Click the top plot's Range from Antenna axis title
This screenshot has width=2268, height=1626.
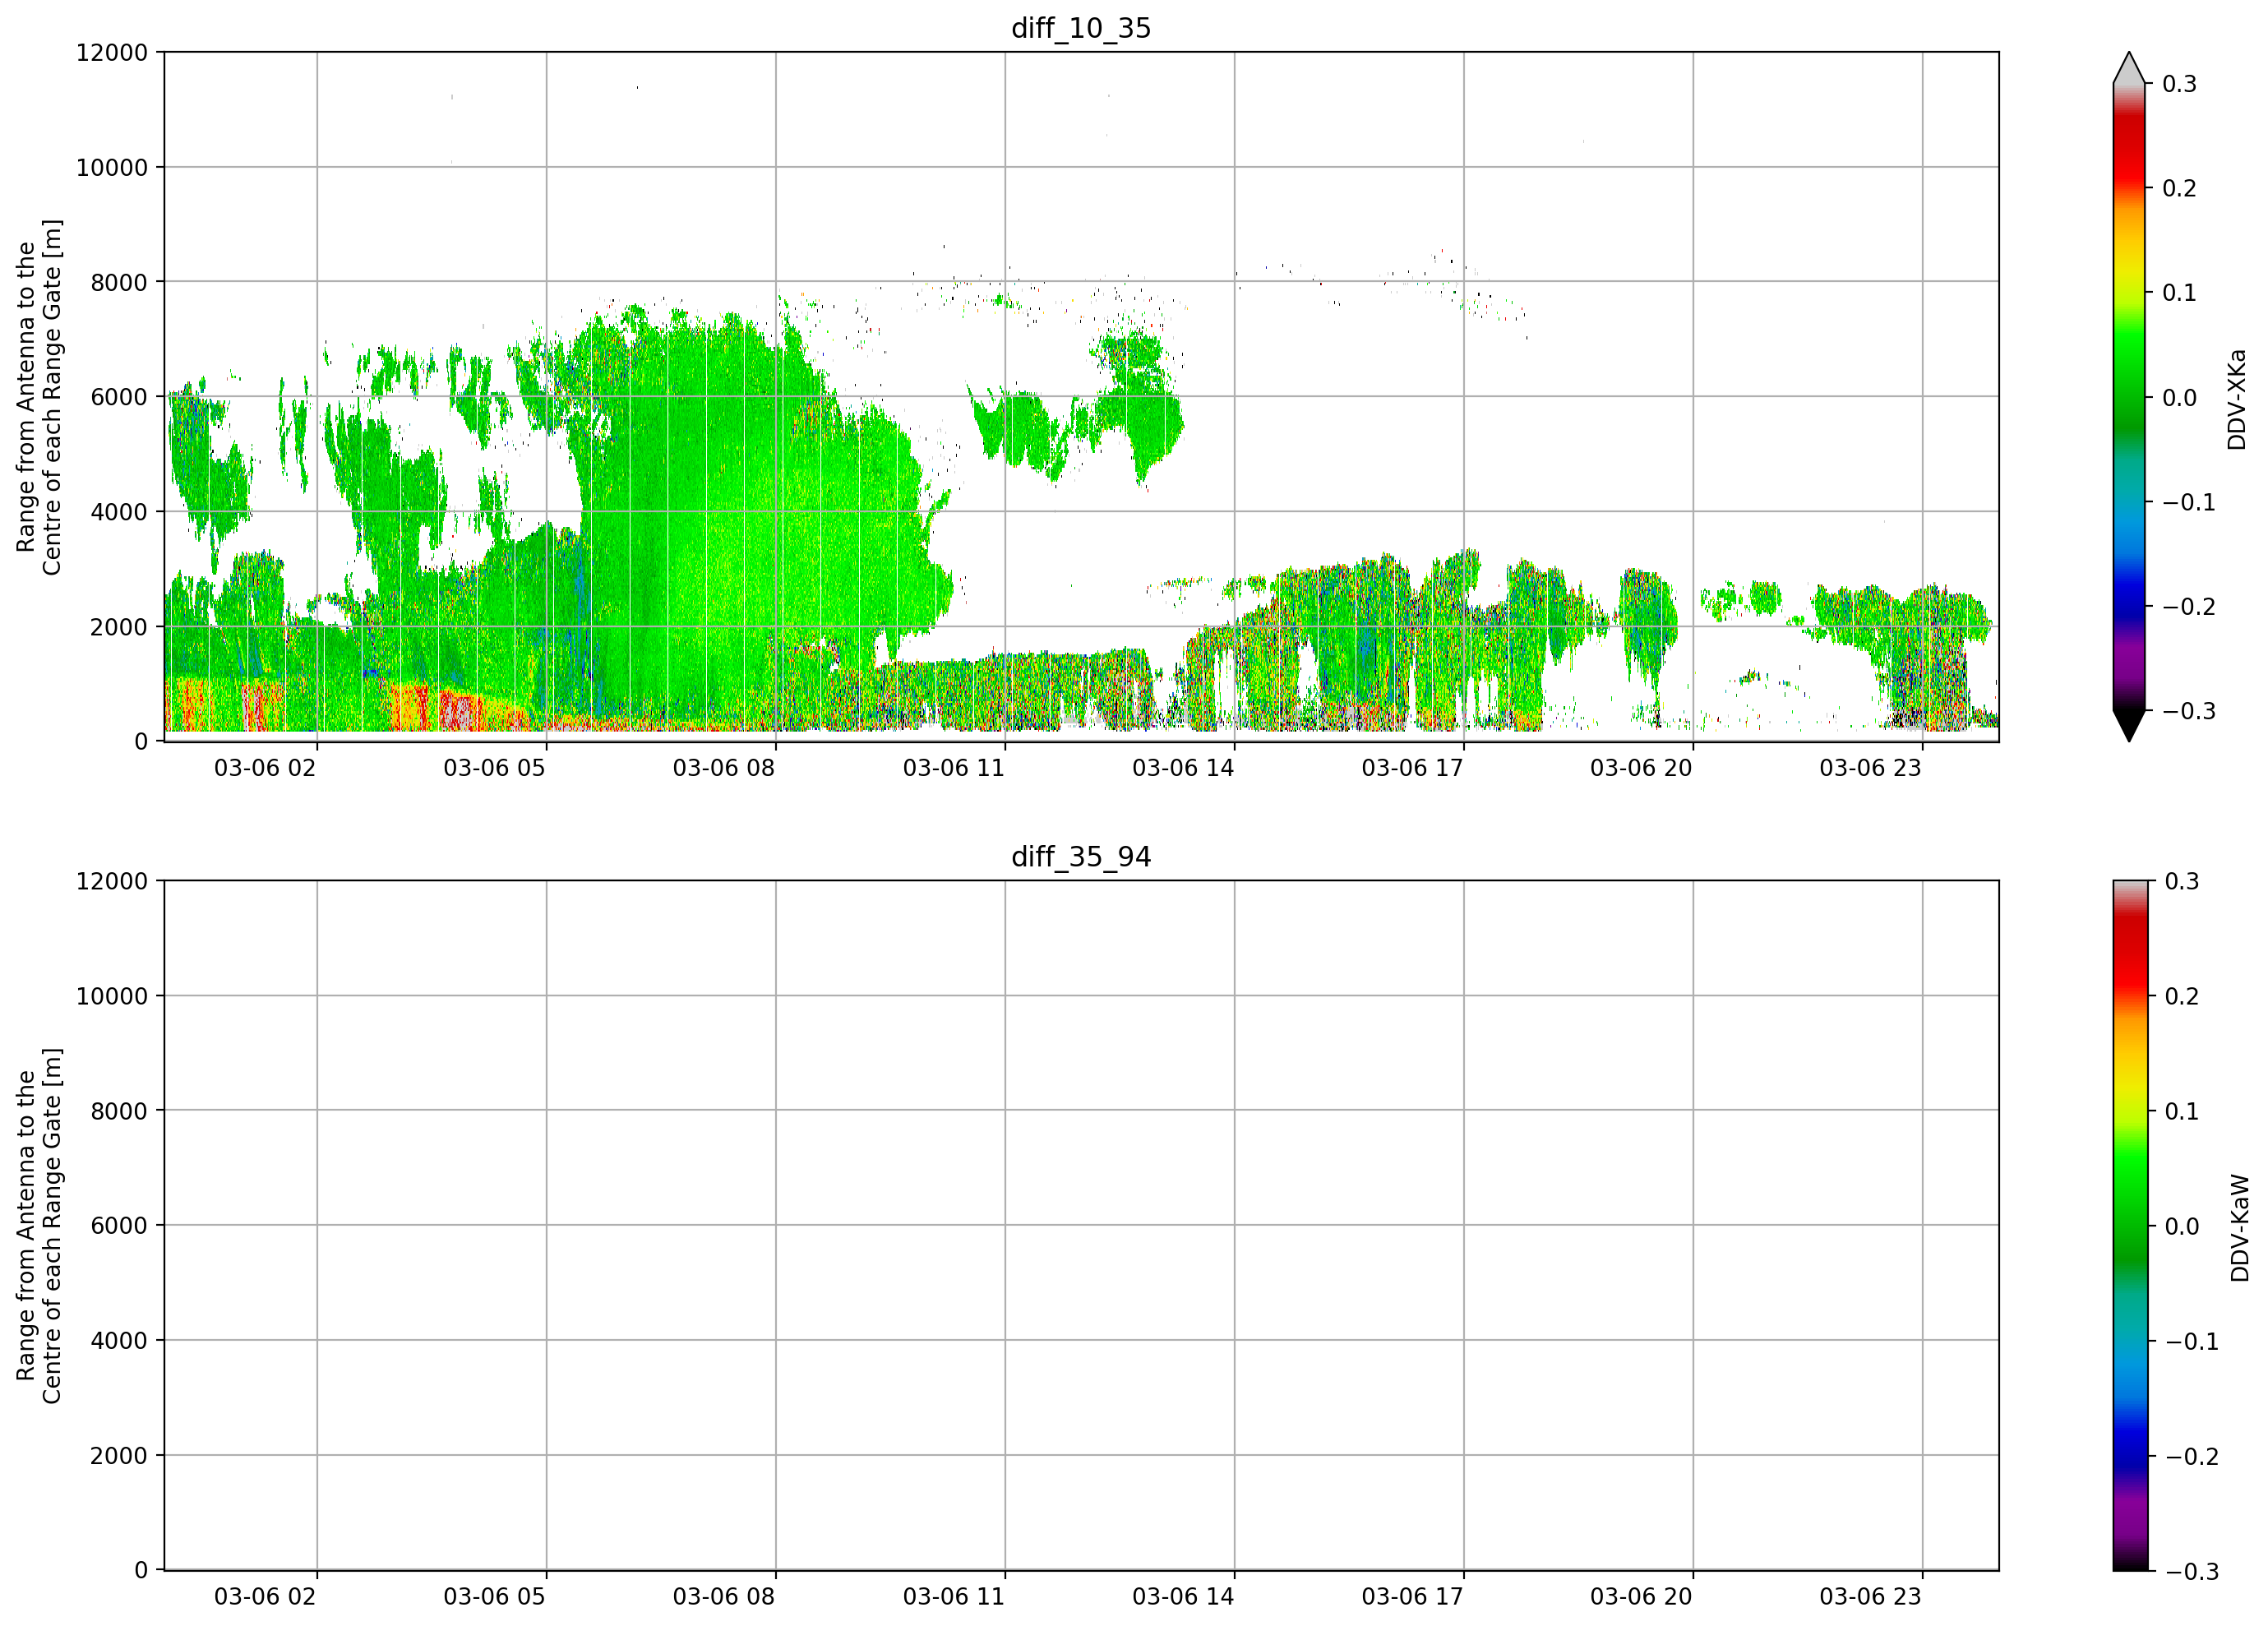[x=39, y=397]
